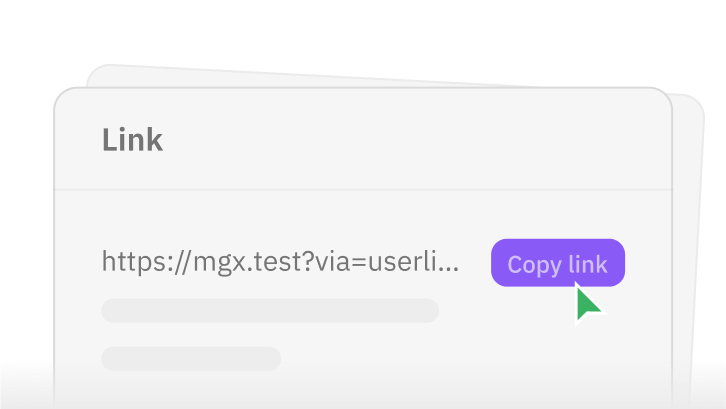Click the white tip of the green pointer
Screen dimensions: 726x409
tap(576, 283)
